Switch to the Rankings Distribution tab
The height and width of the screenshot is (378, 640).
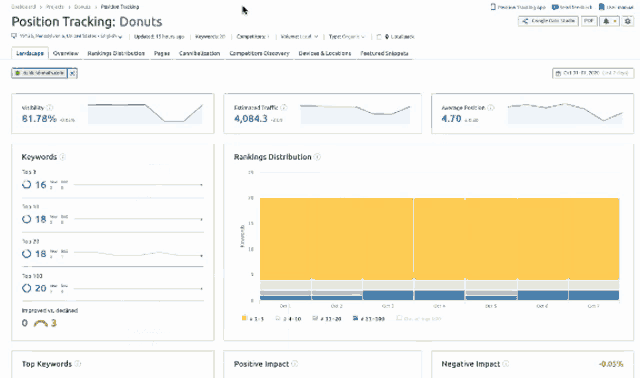[x=116, y=53]
